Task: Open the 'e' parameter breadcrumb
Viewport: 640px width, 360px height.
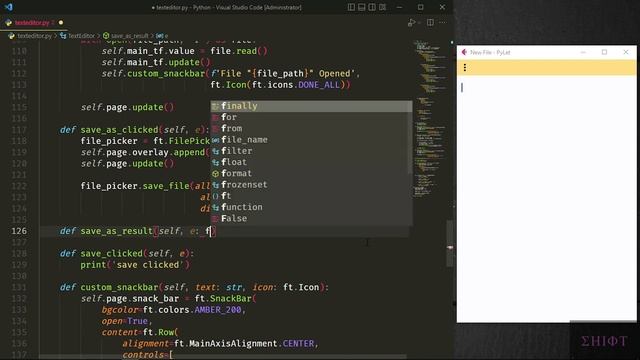Action: coord(162,36)
